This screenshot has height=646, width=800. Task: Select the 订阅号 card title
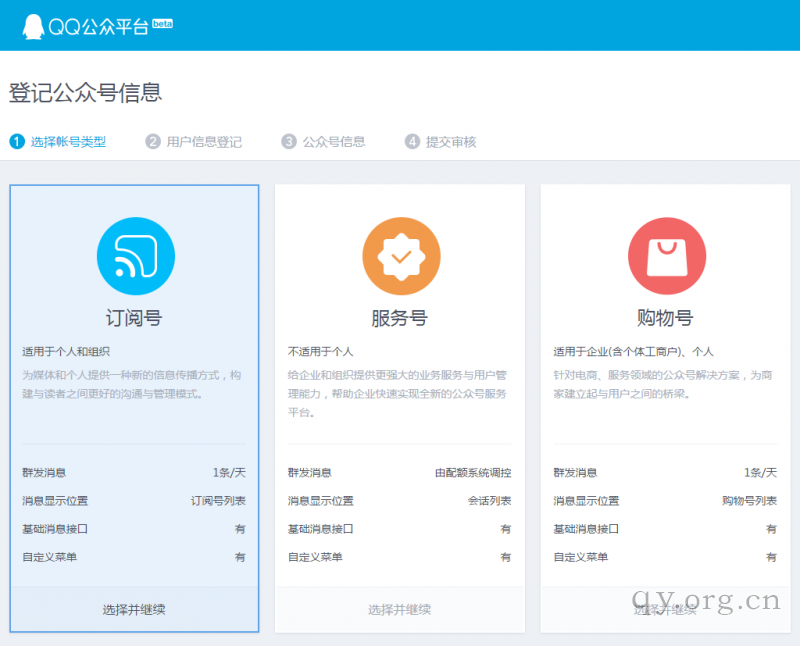pos(134,318)
